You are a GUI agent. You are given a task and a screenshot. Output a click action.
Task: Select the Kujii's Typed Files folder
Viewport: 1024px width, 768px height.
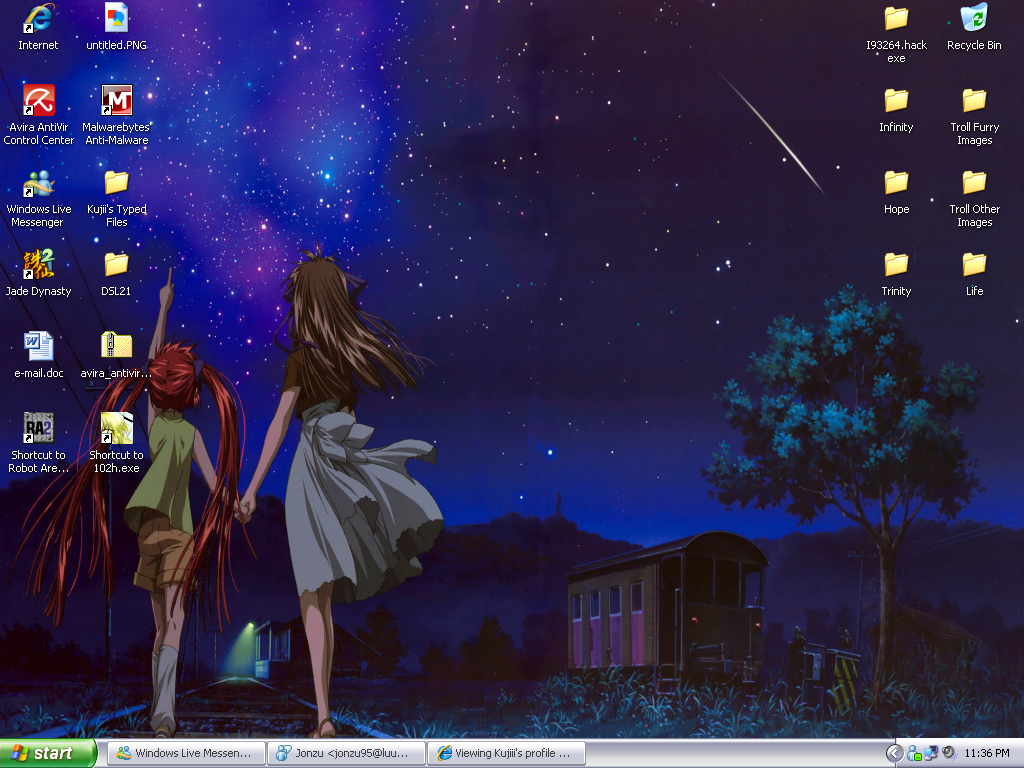pyautogui.click(x=116, y=182)
